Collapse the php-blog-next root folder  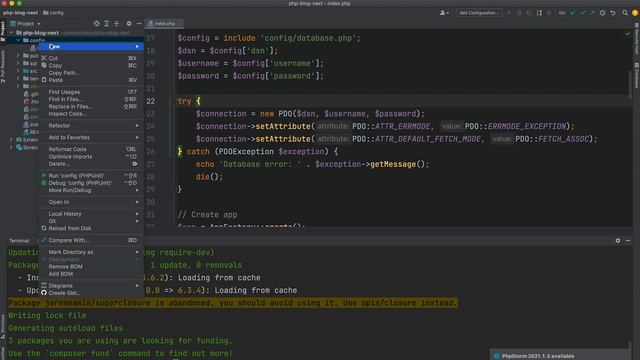[x=11, y=33]
